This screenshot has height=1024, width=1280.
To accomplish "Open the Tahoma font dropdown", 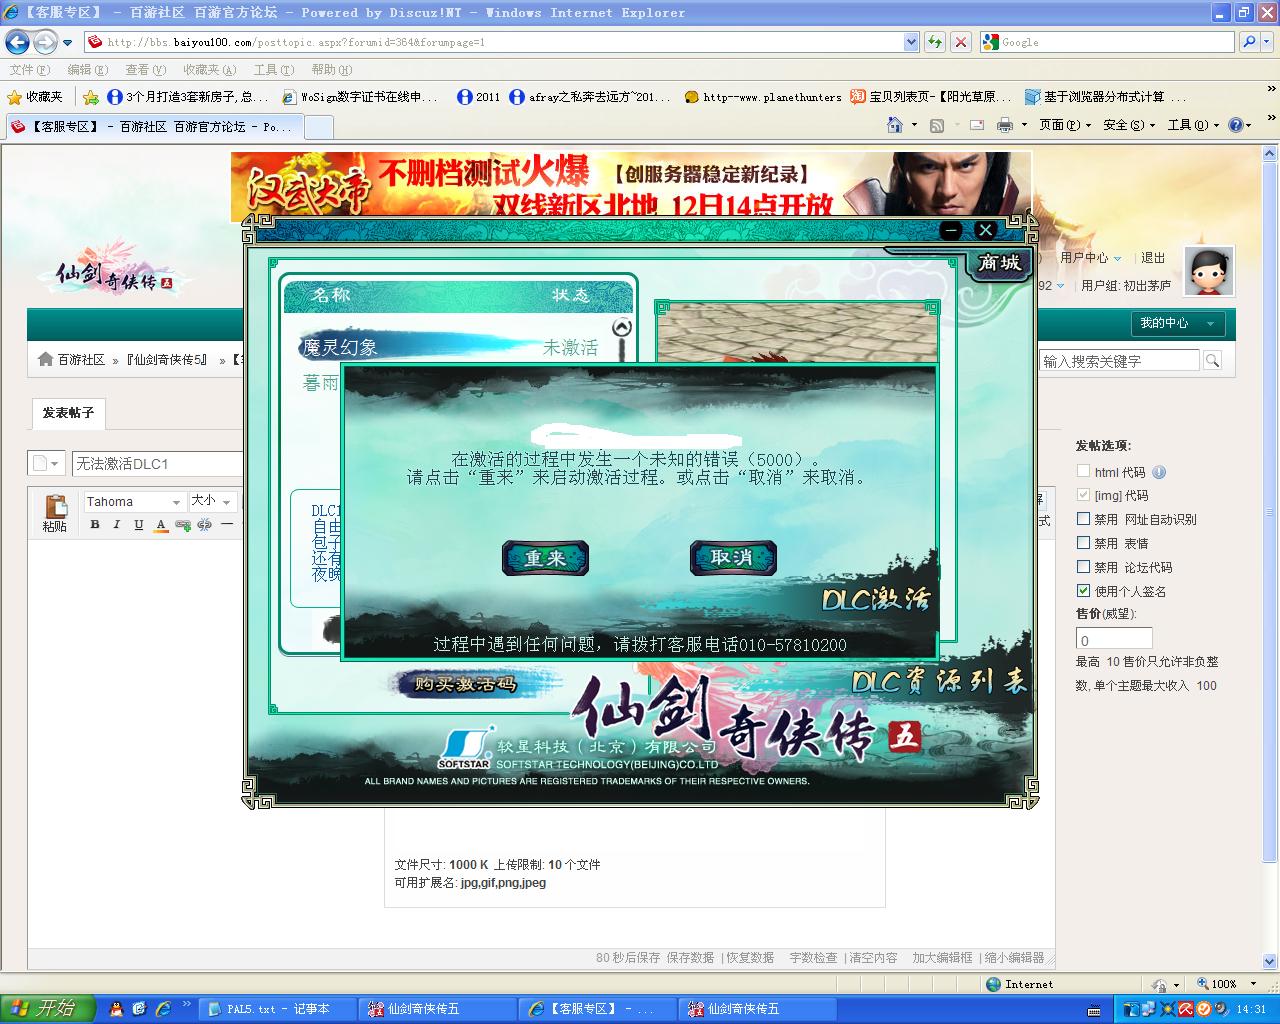I will 134,502.
